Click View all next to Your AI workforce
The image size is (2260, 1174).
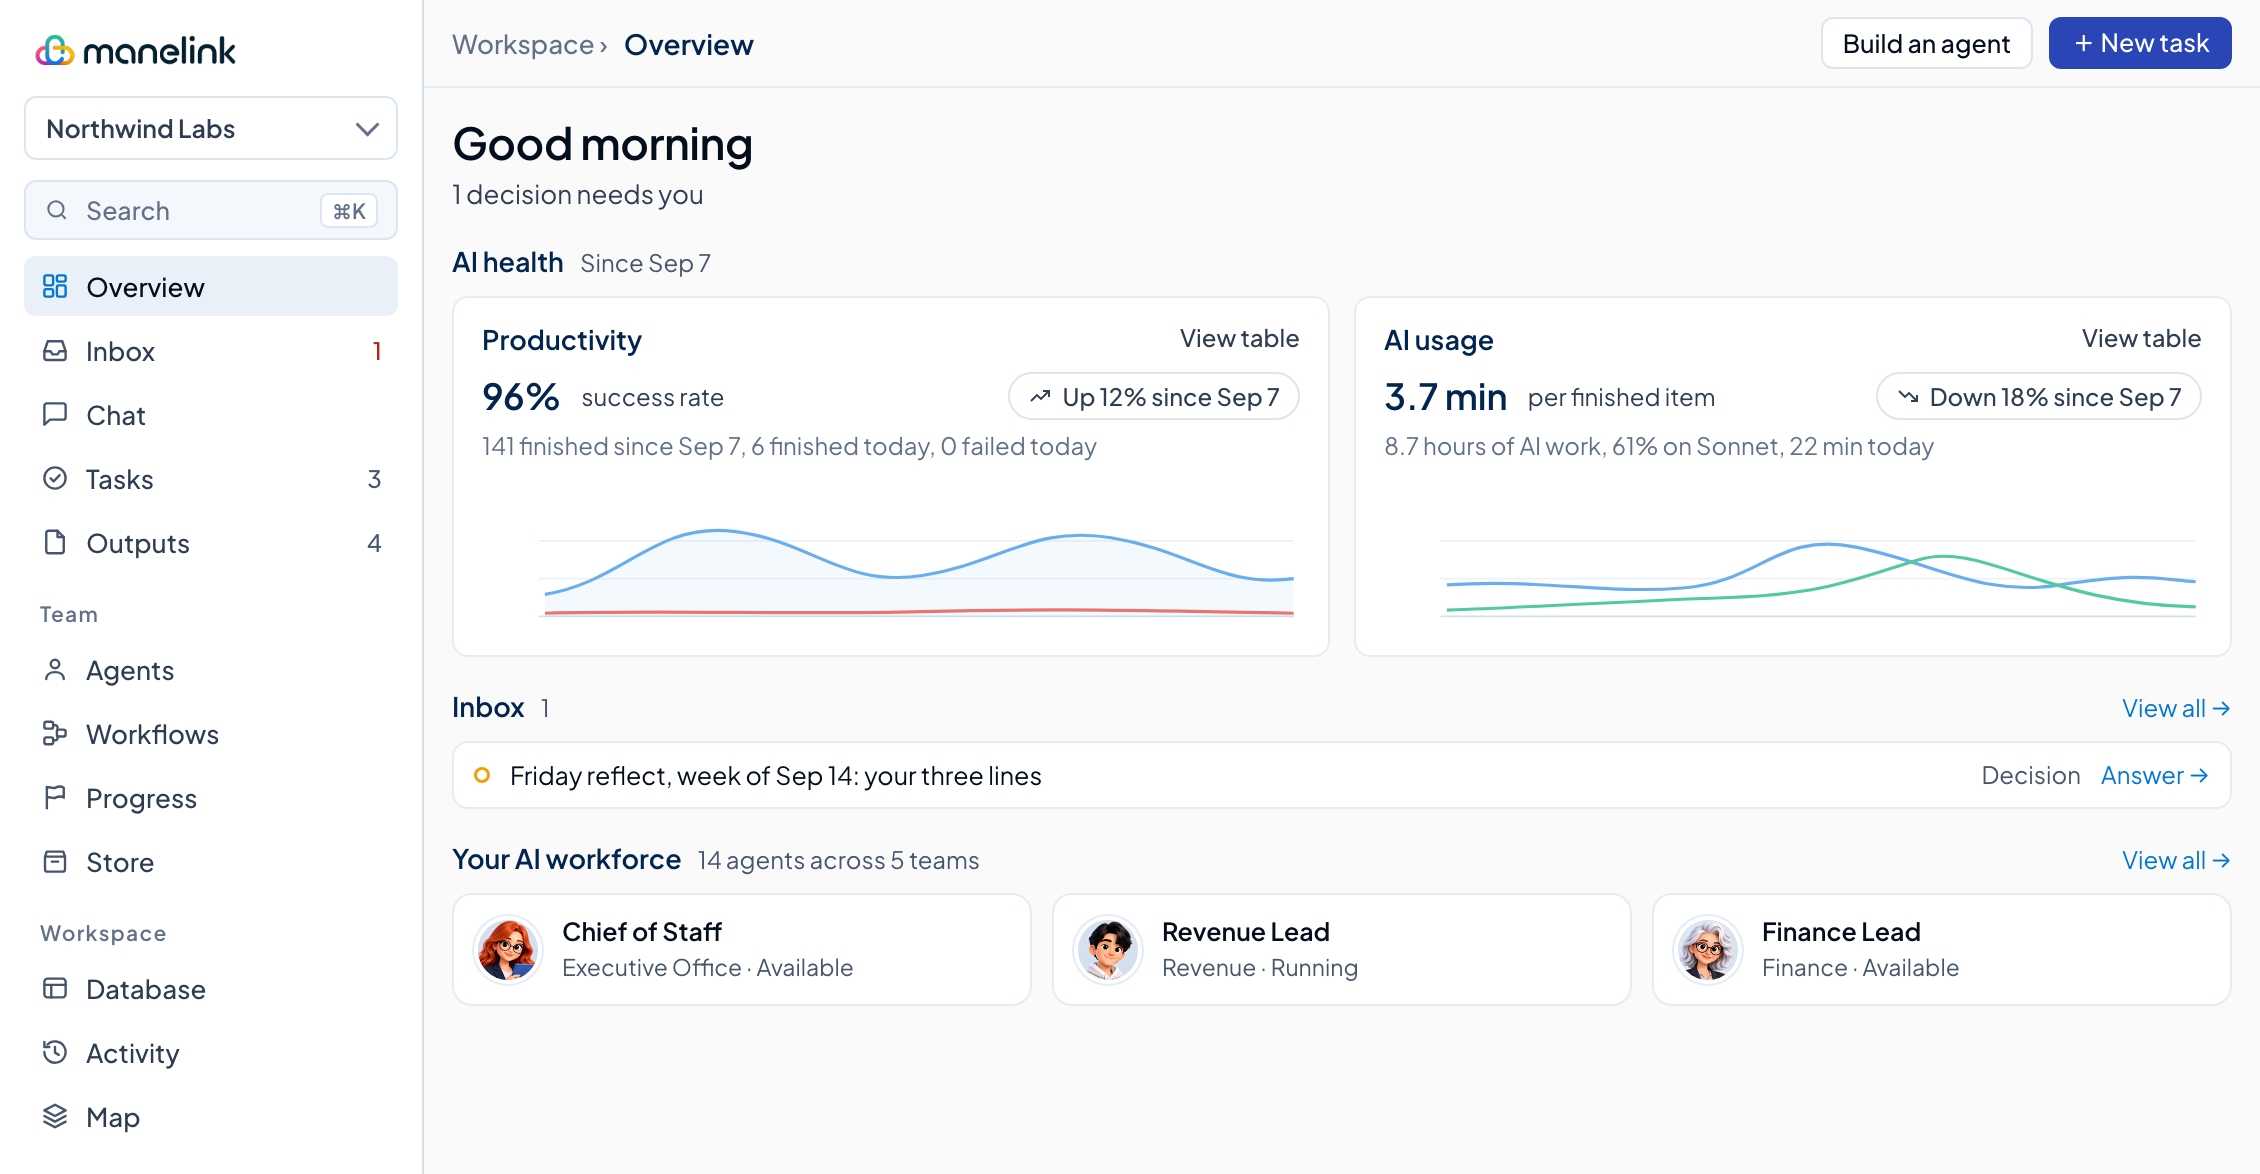2176,860
